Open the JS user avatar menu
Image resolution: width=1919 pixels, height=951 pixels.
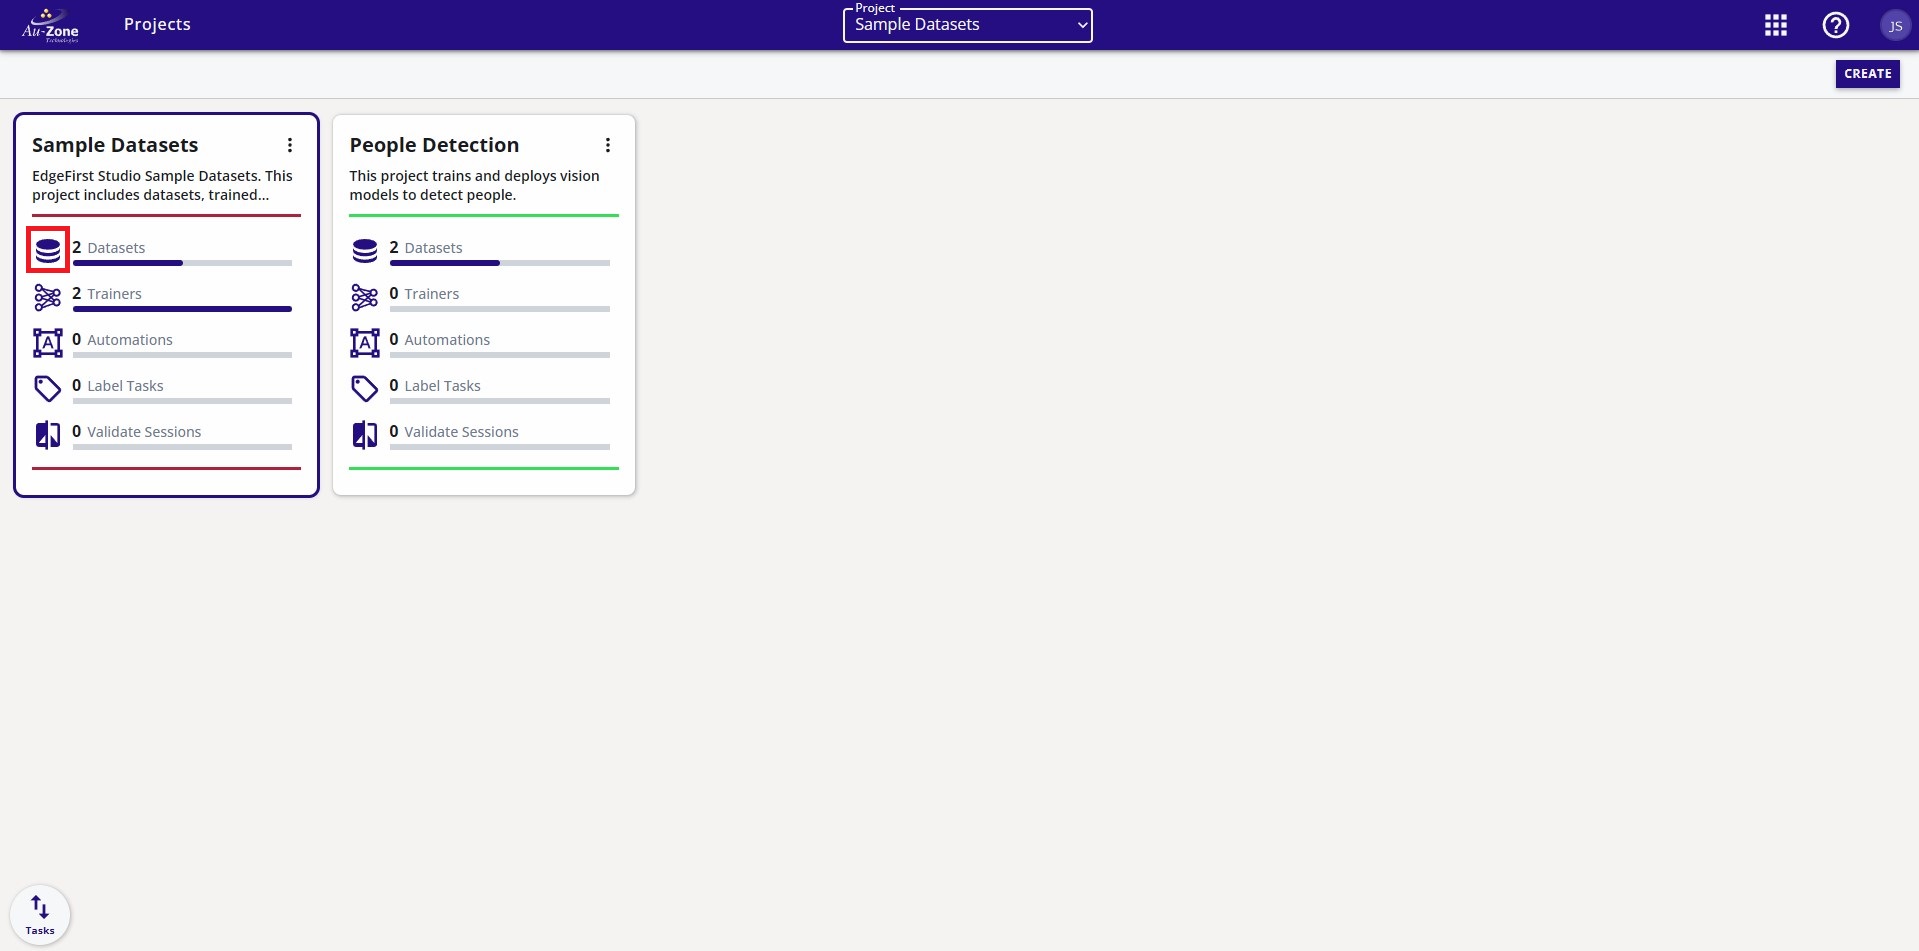[1895, 26]
